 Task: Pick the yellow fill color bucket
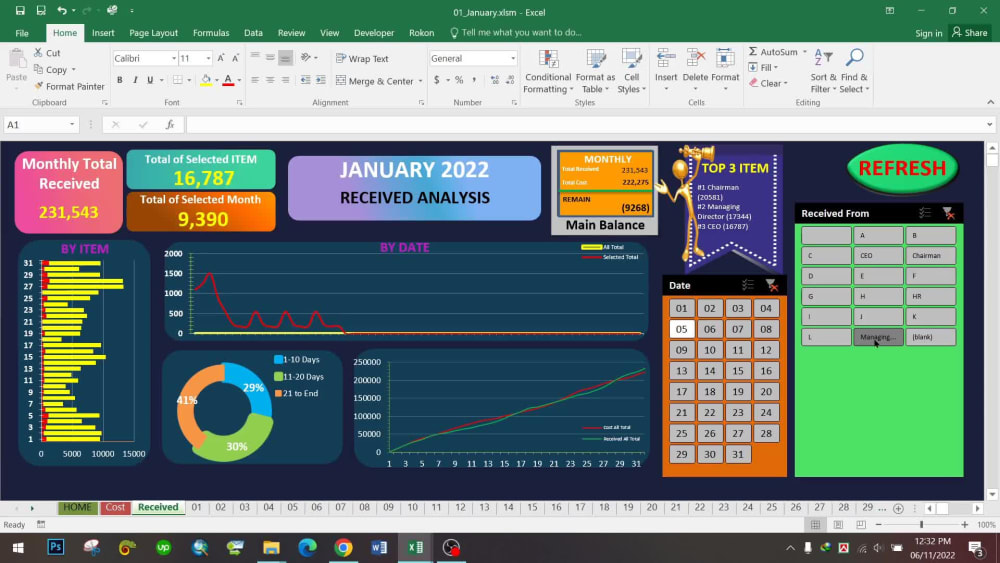click(205, 80)
